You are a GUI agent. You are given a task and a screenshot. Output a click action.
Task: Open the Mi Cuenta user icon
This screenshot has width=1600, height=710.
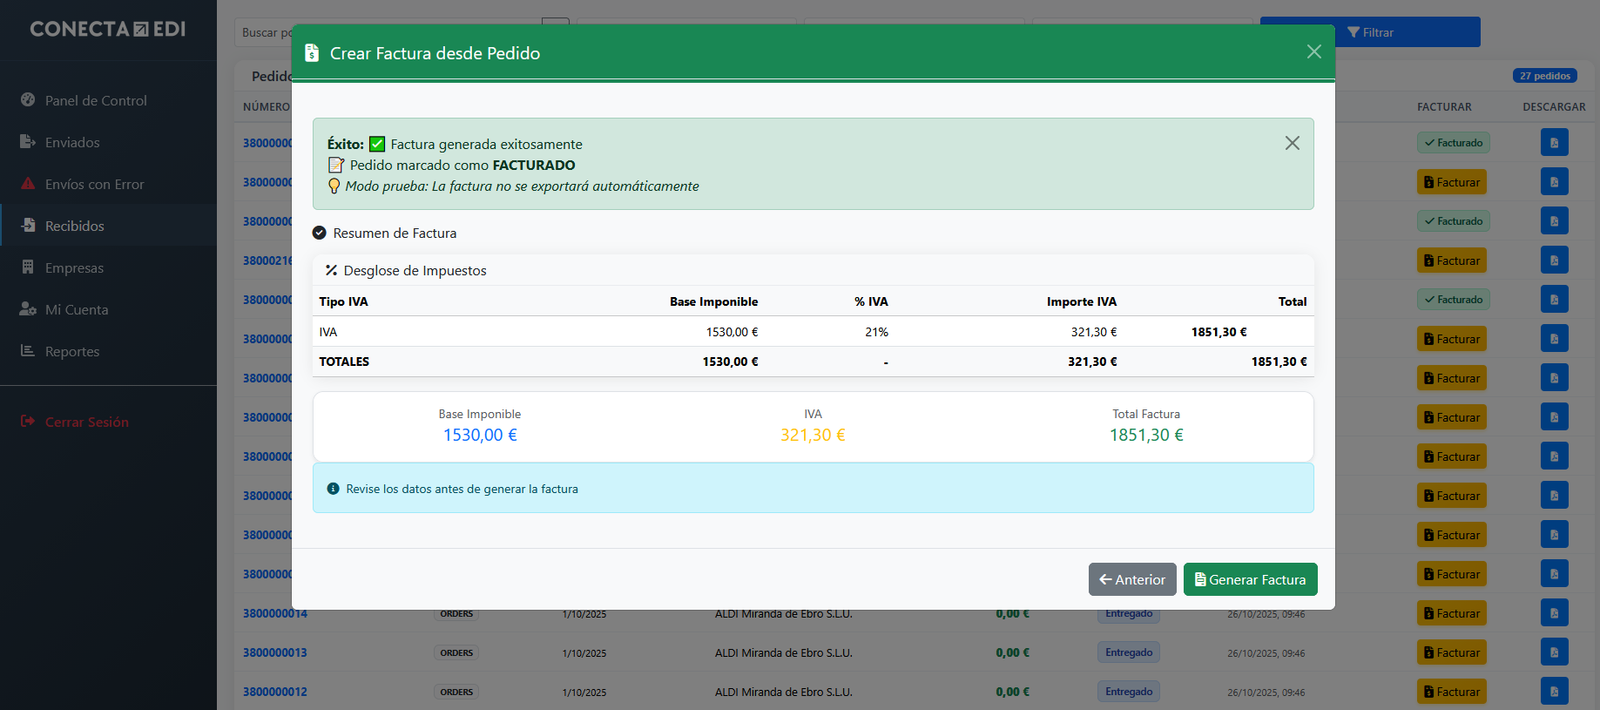point(28,309)
